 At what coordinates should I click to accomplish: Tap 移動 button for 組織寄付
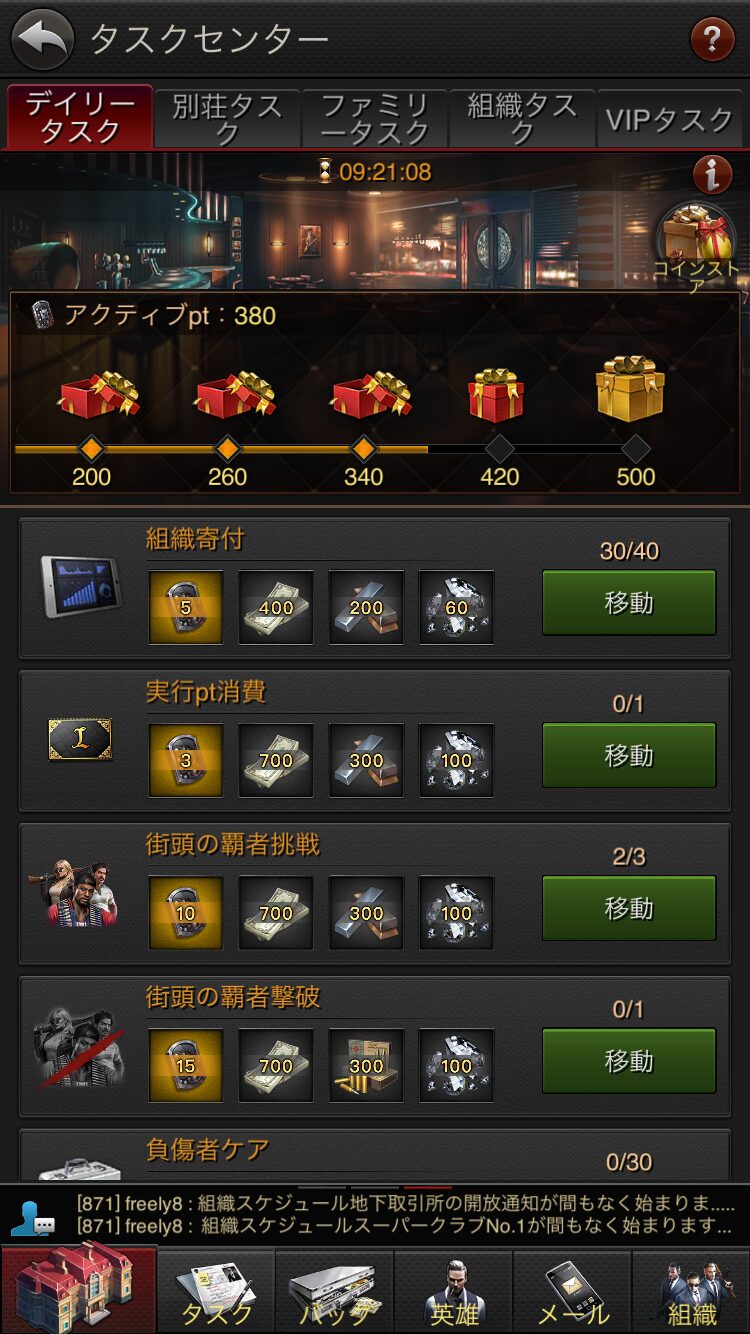pos(629,602)
